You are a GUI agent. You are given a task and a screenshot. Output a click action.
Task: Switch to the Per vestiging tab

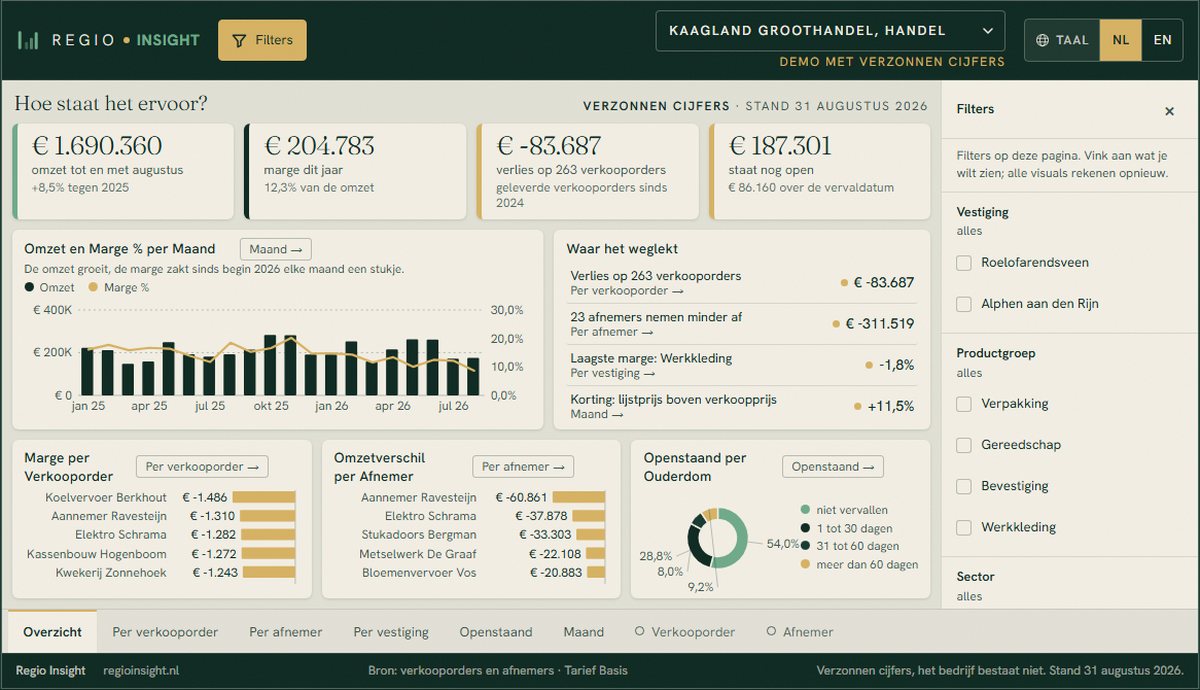point(391,632)
